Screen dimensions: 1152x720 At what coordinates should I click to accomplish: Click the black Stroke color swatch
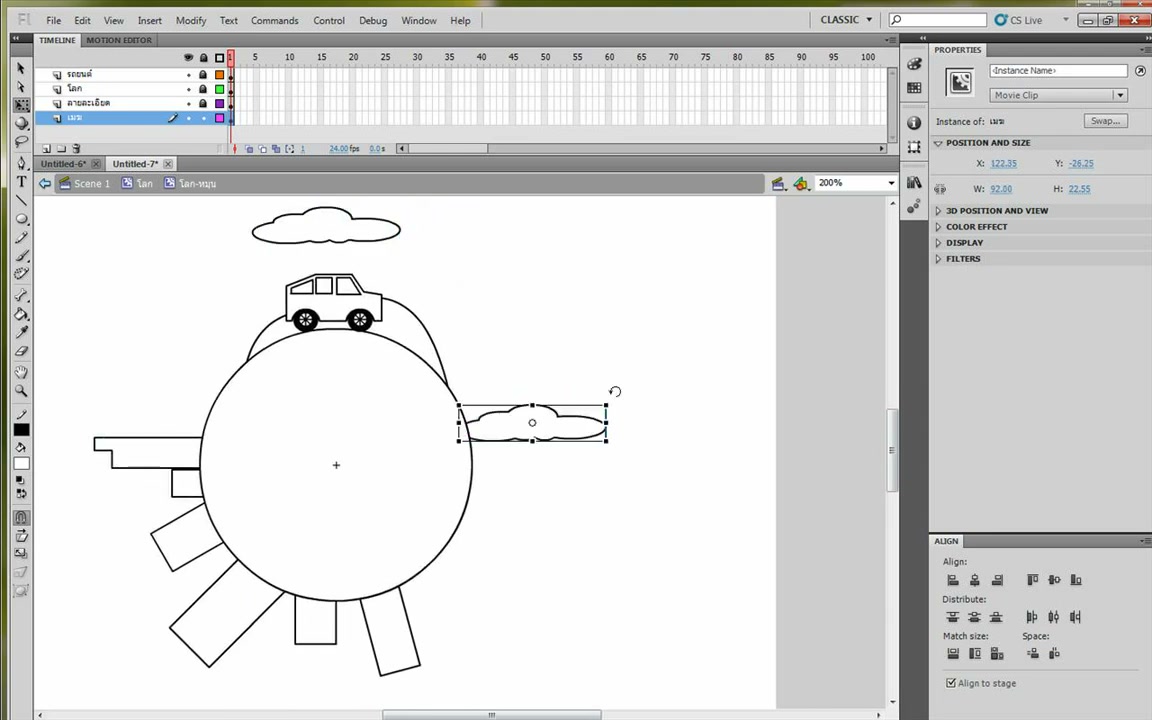[x=21, y=430]
